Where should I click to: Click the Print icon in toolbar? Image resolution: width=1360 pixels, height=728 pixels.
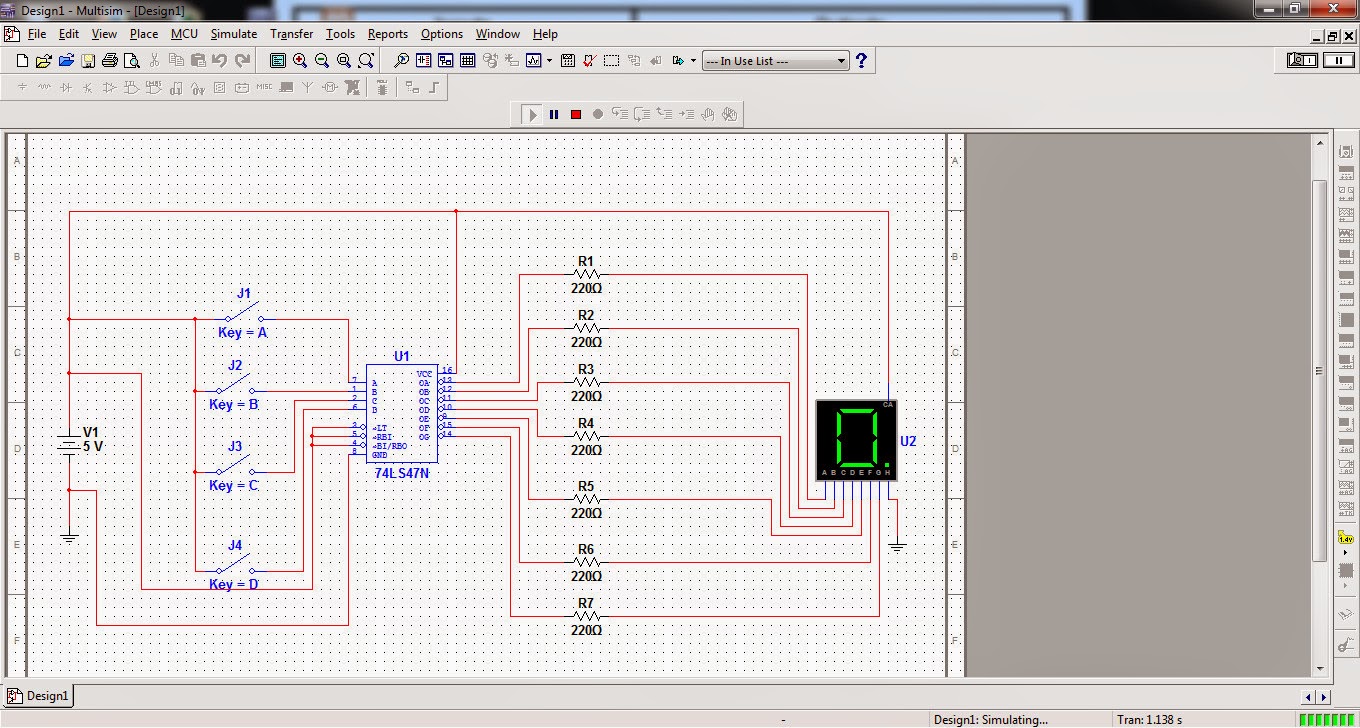(x=110, y=61)
